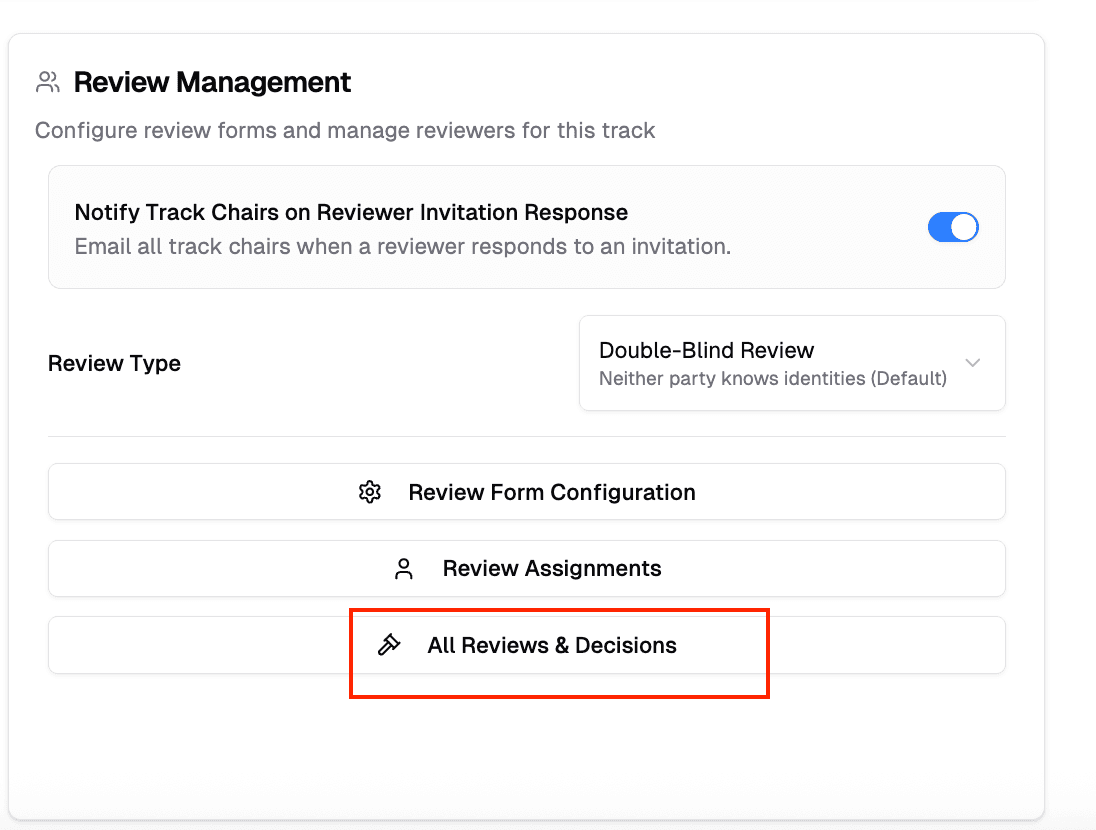Click the Neither party knows identities subtitle
The image size is (1096, 830).
773,378
